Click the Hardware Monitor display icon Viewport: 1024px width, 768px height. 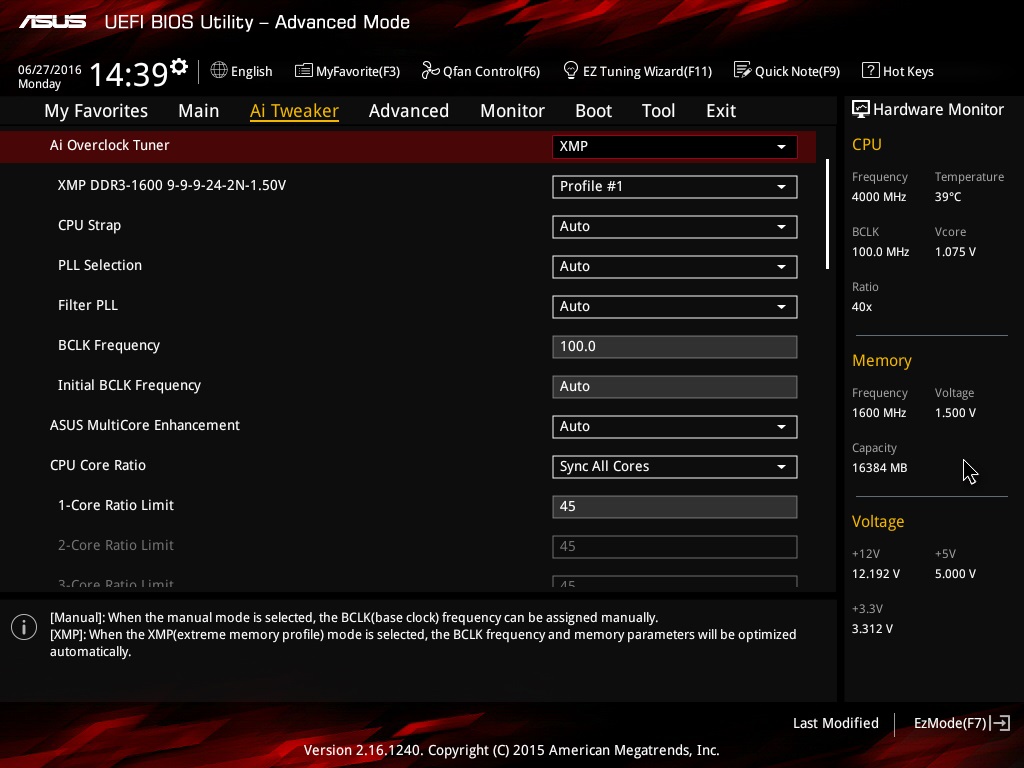[861, 109]
